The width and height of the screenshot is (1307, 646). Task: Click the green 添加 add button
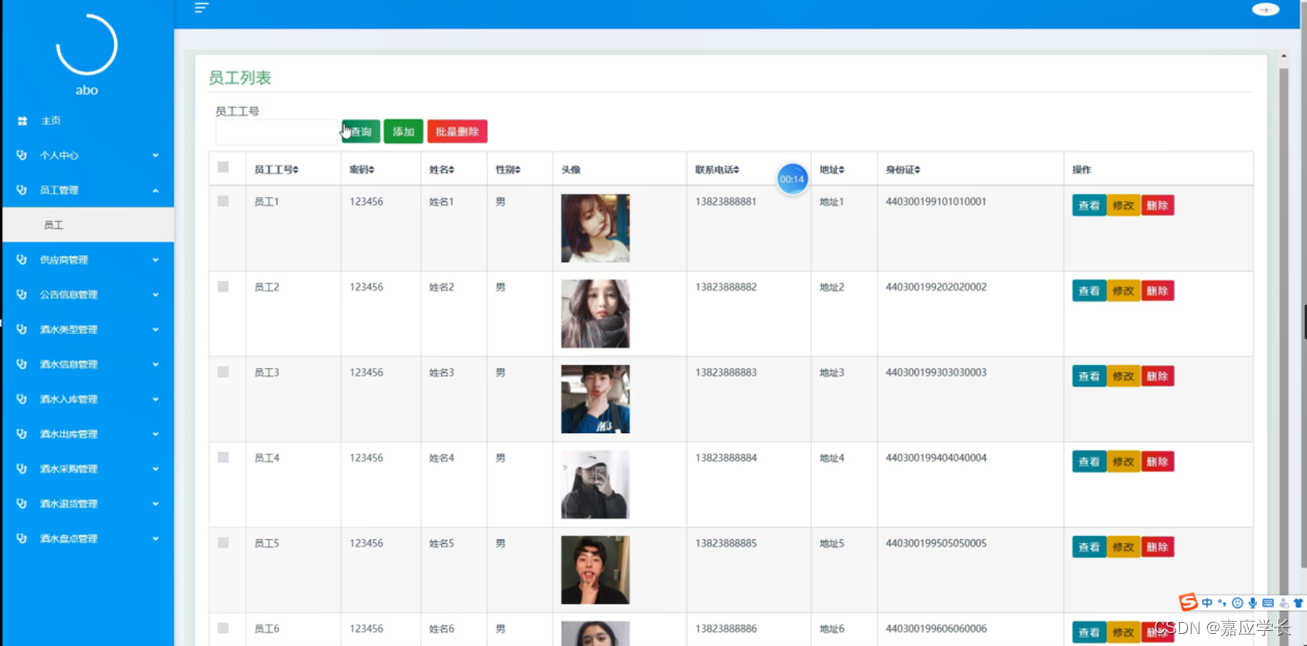click(x=403, y=132)
